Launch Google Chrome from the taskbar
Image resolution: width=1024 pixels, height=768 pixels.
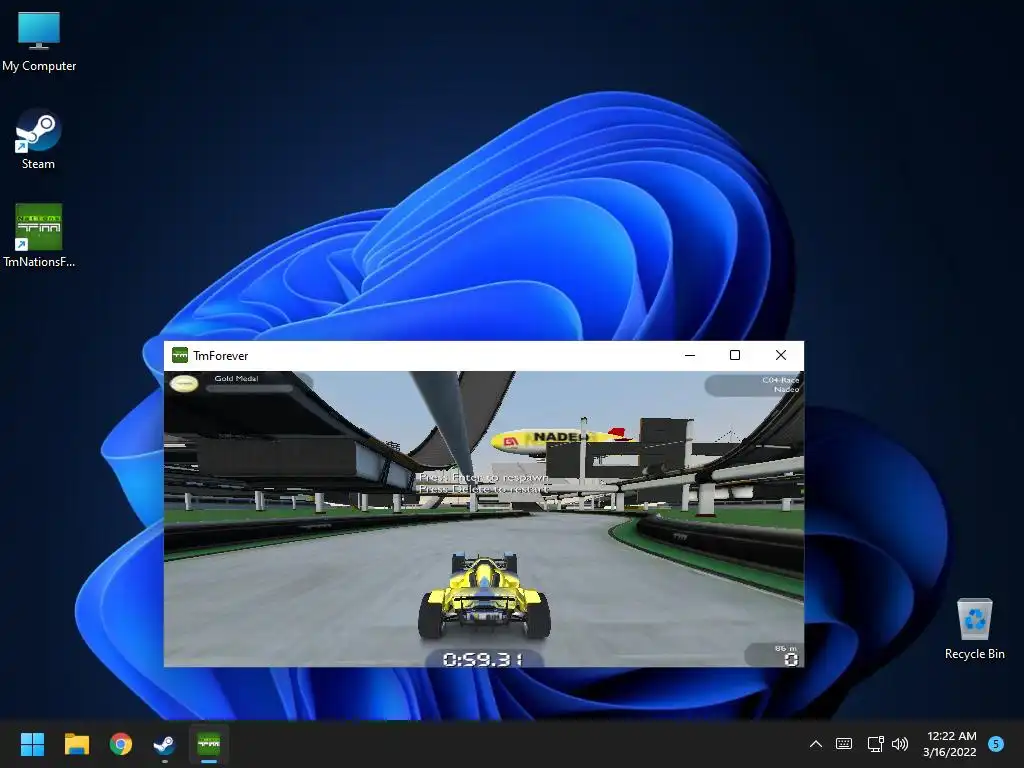[x=121, y=744]
